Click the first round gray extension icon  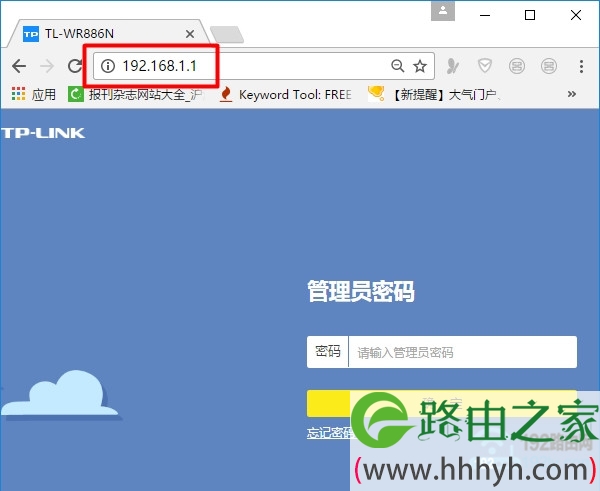coord(517,66)
